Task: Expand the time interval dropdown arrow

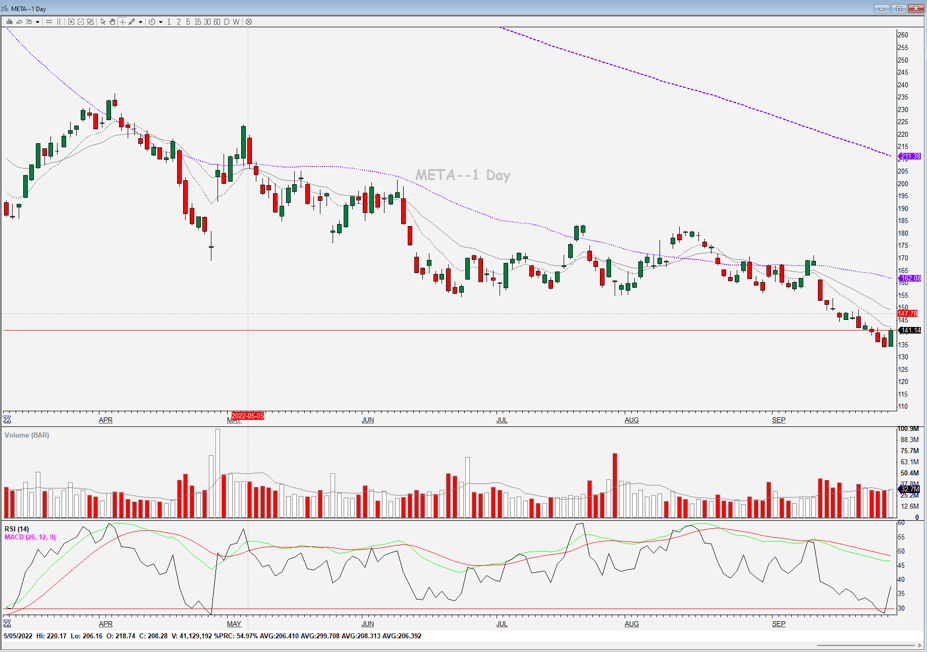Action: click(x=161, y=22)
